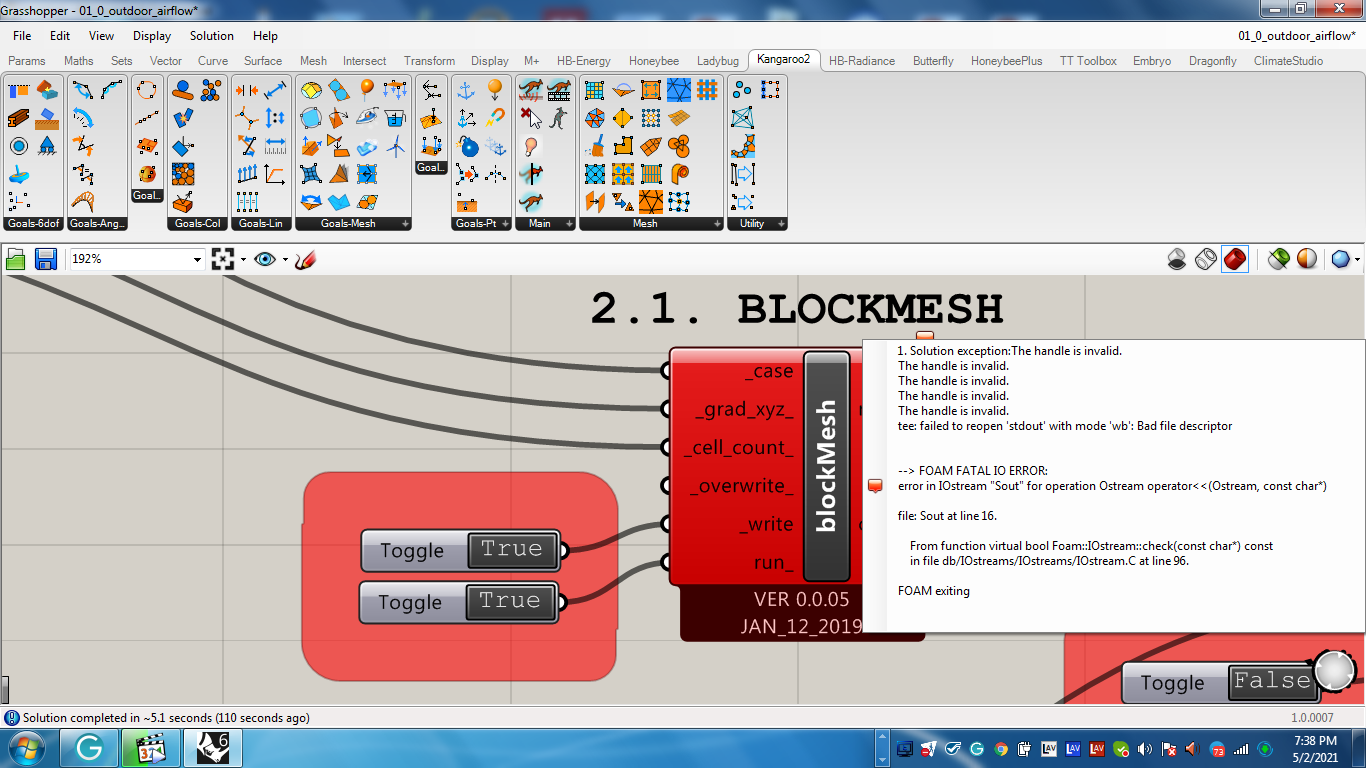
Task: Toggle the first True Boolean toggle
Action: [x=460, y=550]
